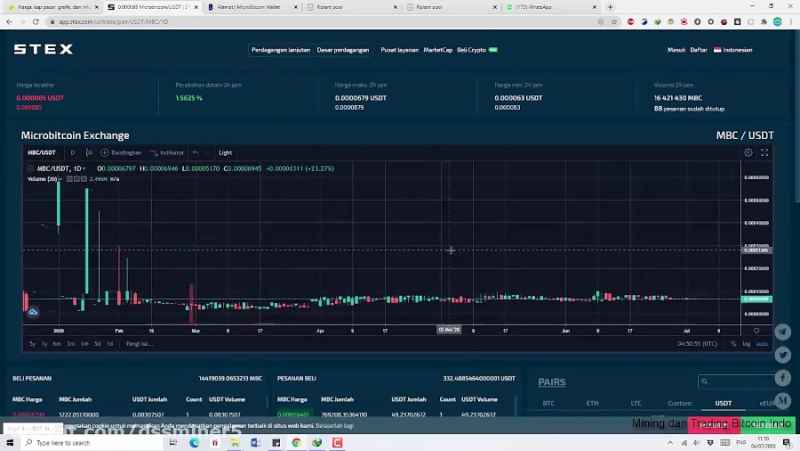This screenshot has width=800, height=451.
Task: Click the chart undo arrow
Action: point(195,153)
